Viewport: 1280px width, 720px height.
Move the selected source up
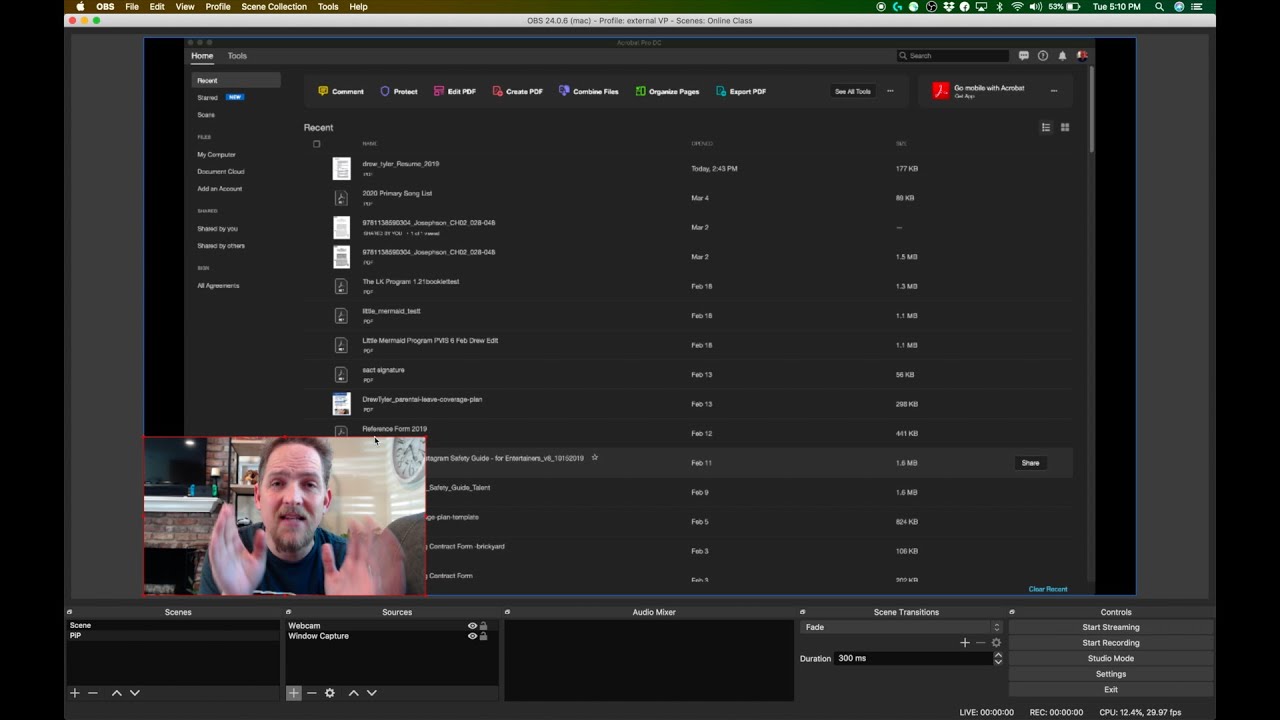point(353,693)
